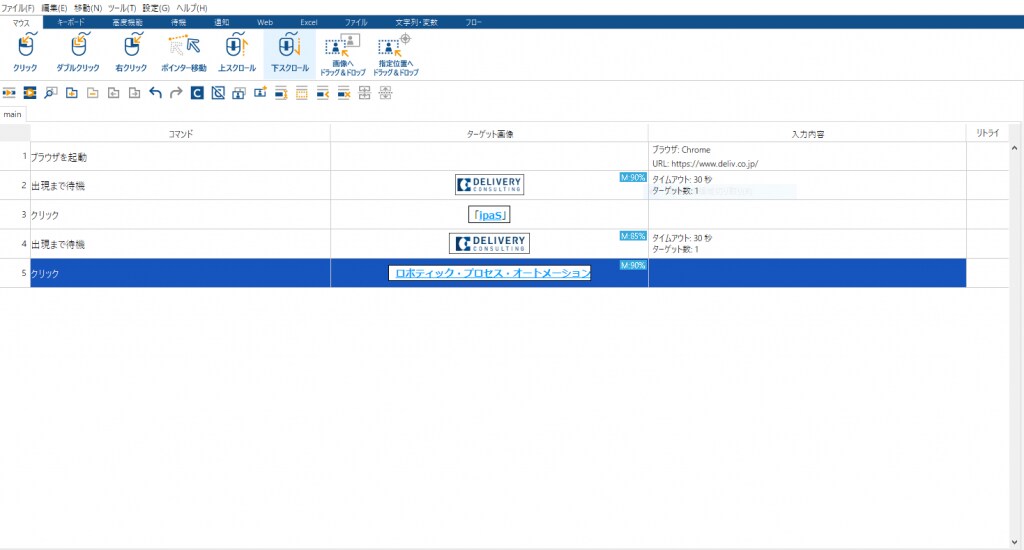
Task: Click the magnifier search toolbar icon
Action: point(51,93)
